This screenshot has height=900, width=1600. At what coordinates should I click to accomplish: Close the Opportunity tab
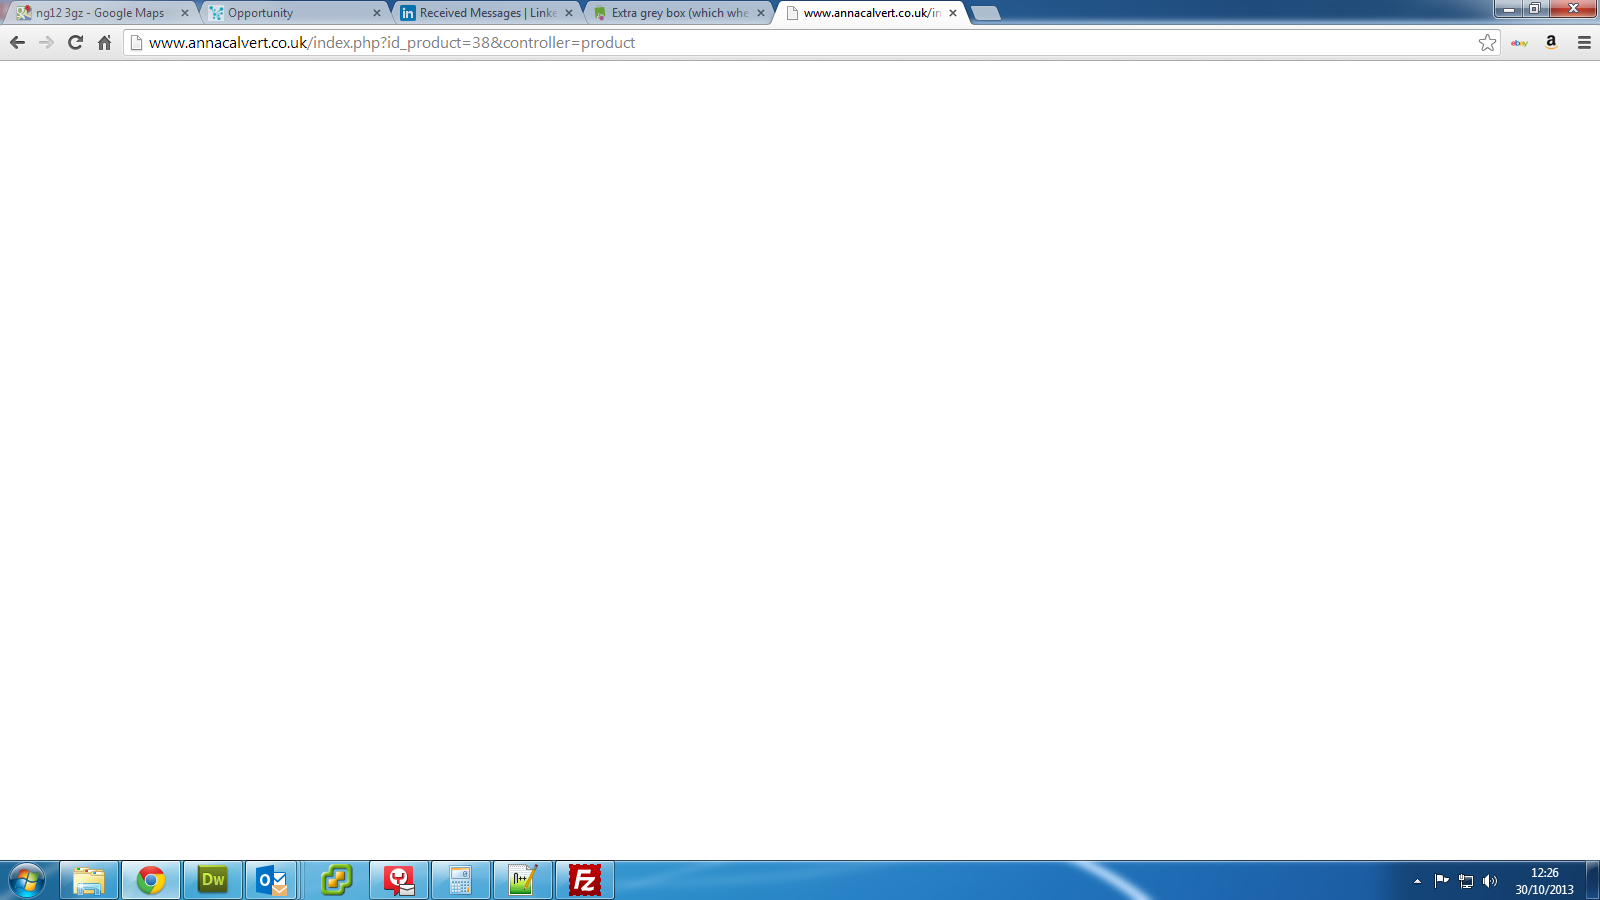pos(377,13)
